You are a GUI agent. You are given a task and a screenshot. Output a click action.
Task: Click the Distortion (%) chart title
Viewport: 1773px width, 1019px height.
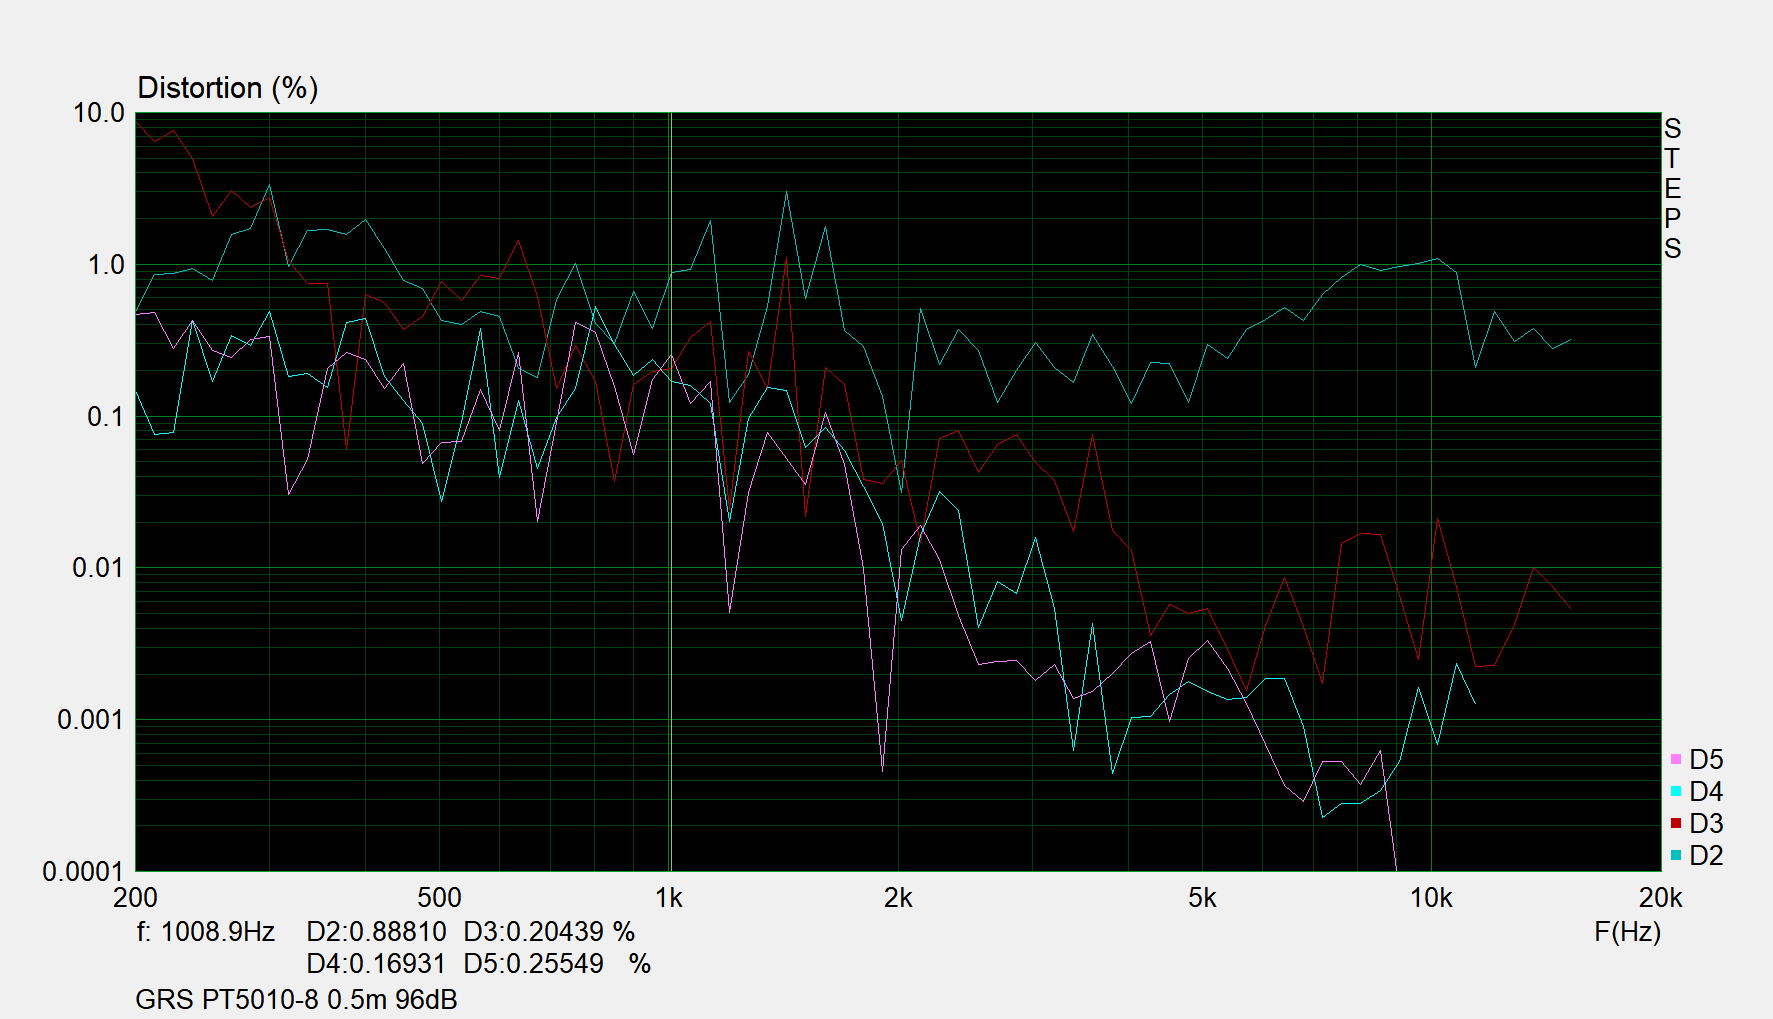(228, 88)
